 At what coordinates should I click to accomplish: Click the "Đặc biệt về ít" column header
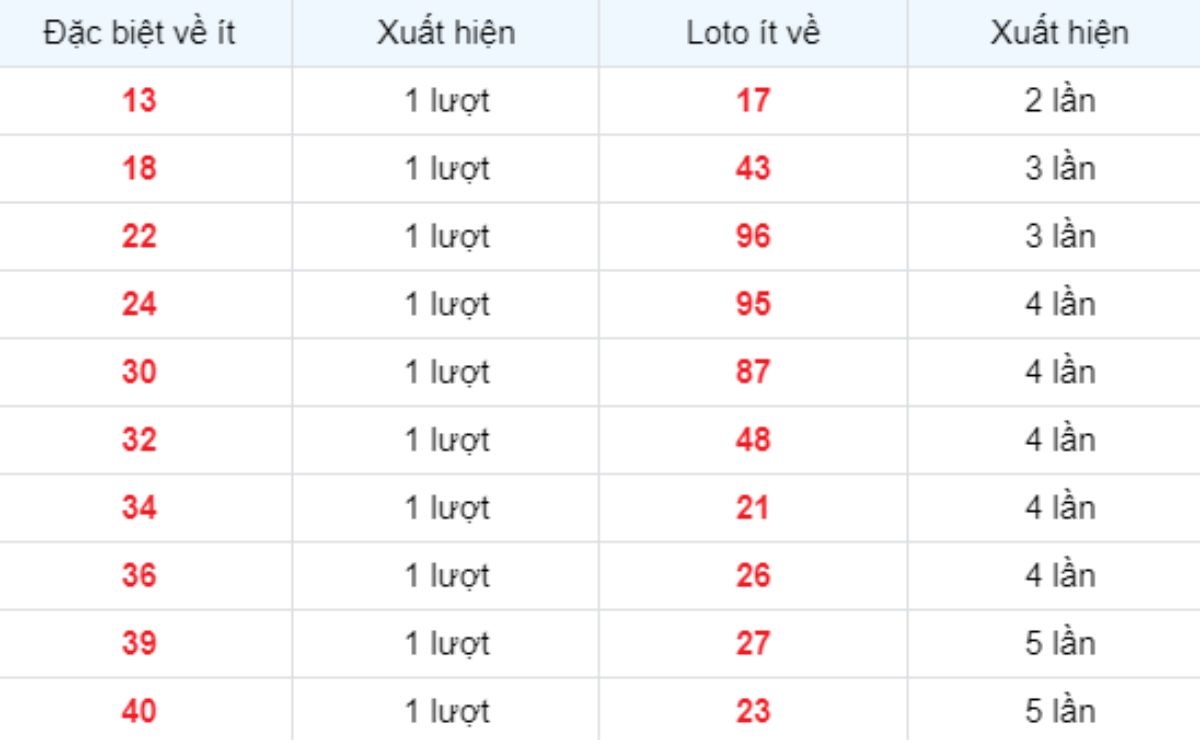tap(139, 33)
